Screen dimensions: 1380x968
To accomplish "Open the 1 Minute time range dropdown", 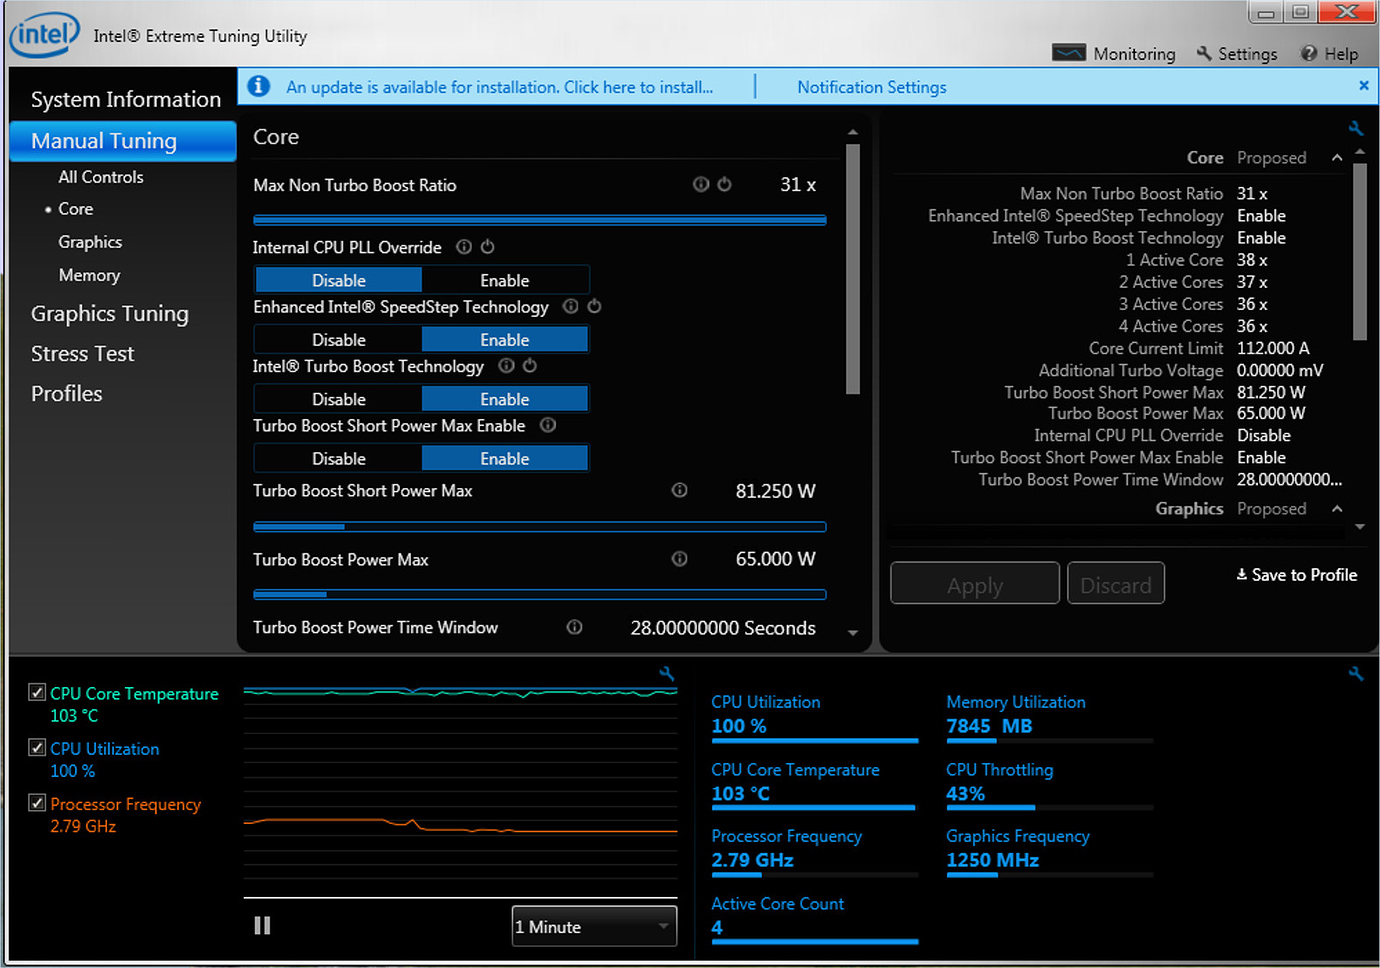I will (594, 926).
